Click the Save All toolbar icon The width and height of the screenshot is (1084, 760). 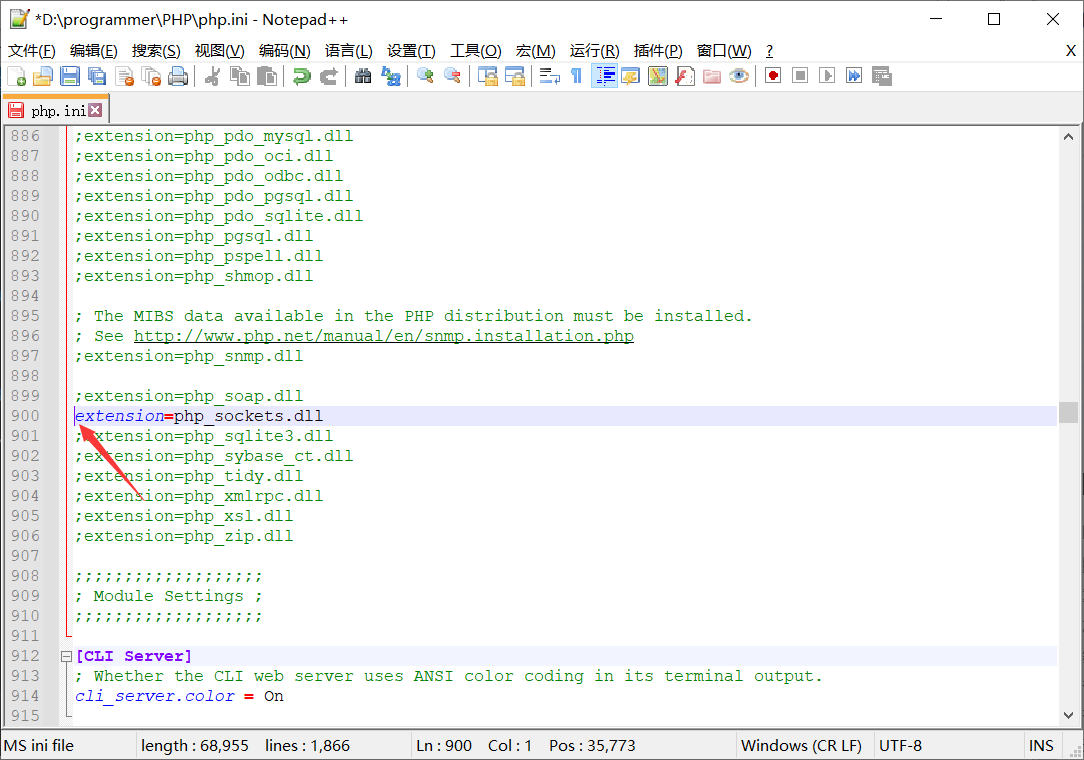click(x=95, y=76)
